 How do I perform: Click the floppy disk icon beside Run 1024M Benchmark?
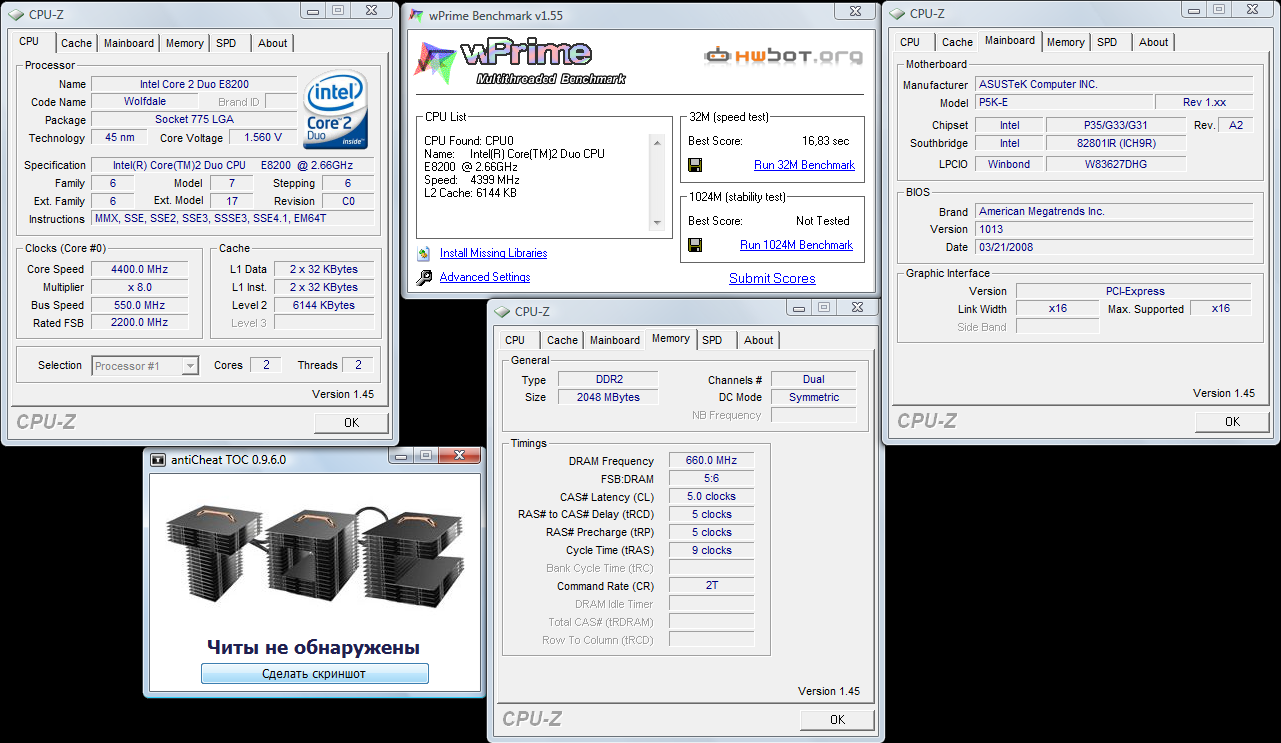click(x=695, y=245)
